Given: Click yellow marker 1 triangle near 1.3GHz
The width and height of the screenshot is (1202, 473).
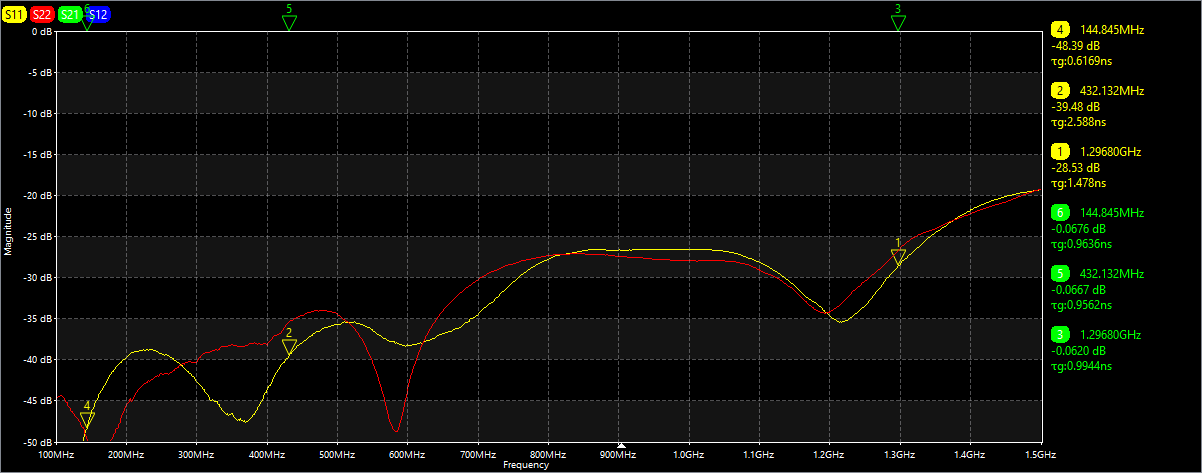Looking at the screenshot, I should 898,257.
